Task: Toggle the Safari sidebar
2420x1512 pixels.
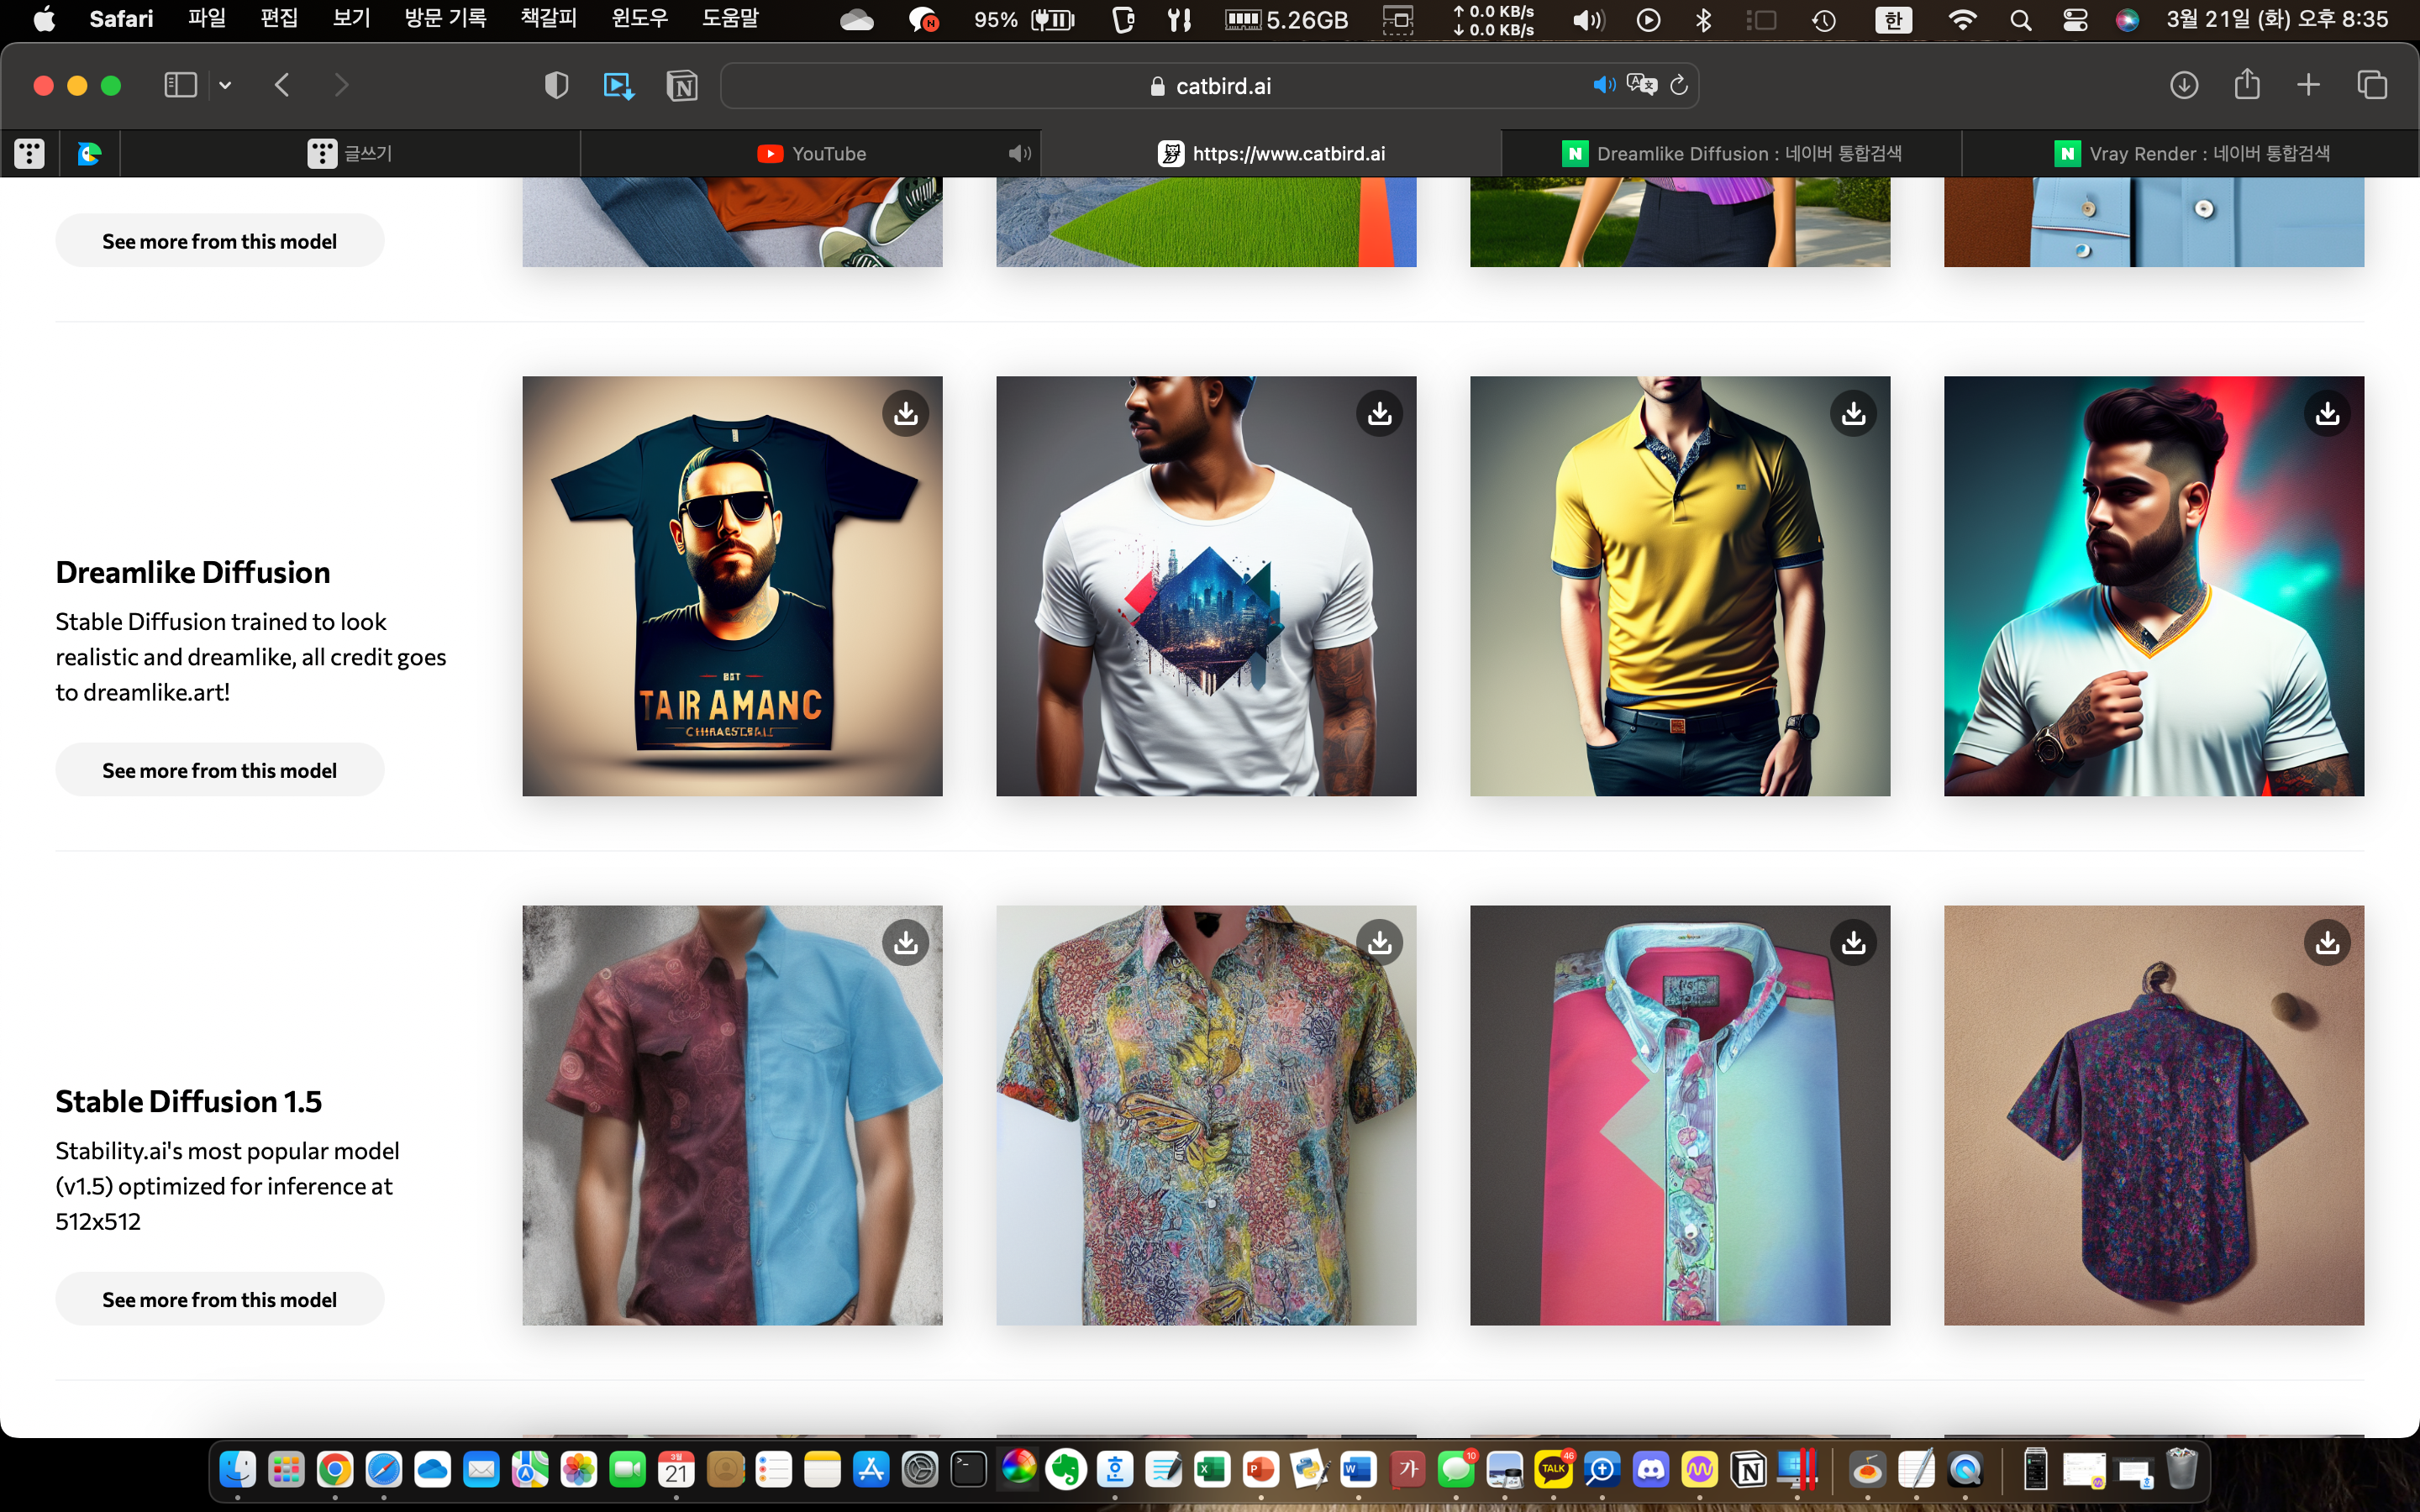Action: pyautogui.click(x=180, y=85)
